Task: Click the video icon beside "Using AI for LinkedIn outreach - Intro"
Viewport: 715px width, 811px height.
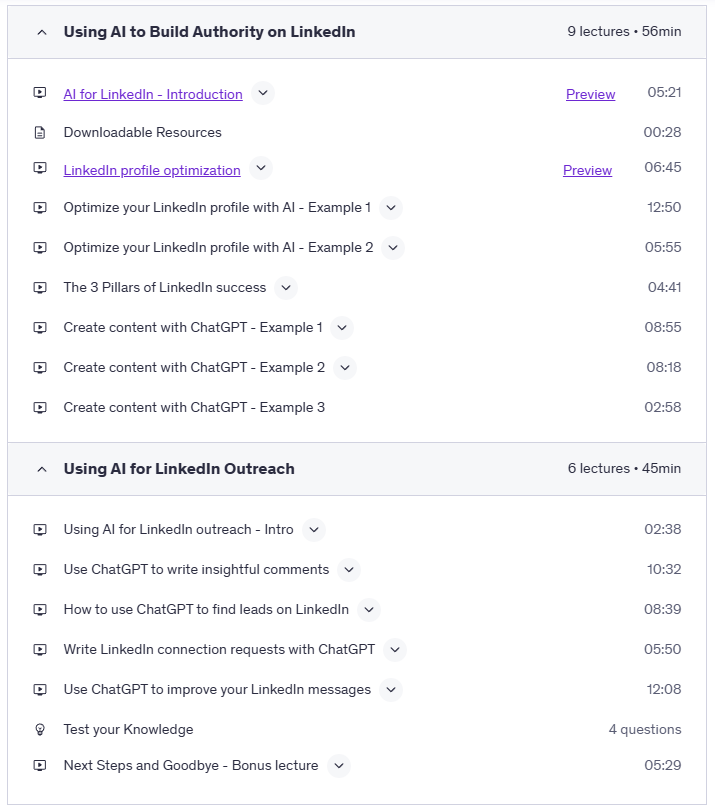Action: click(39, 529)
